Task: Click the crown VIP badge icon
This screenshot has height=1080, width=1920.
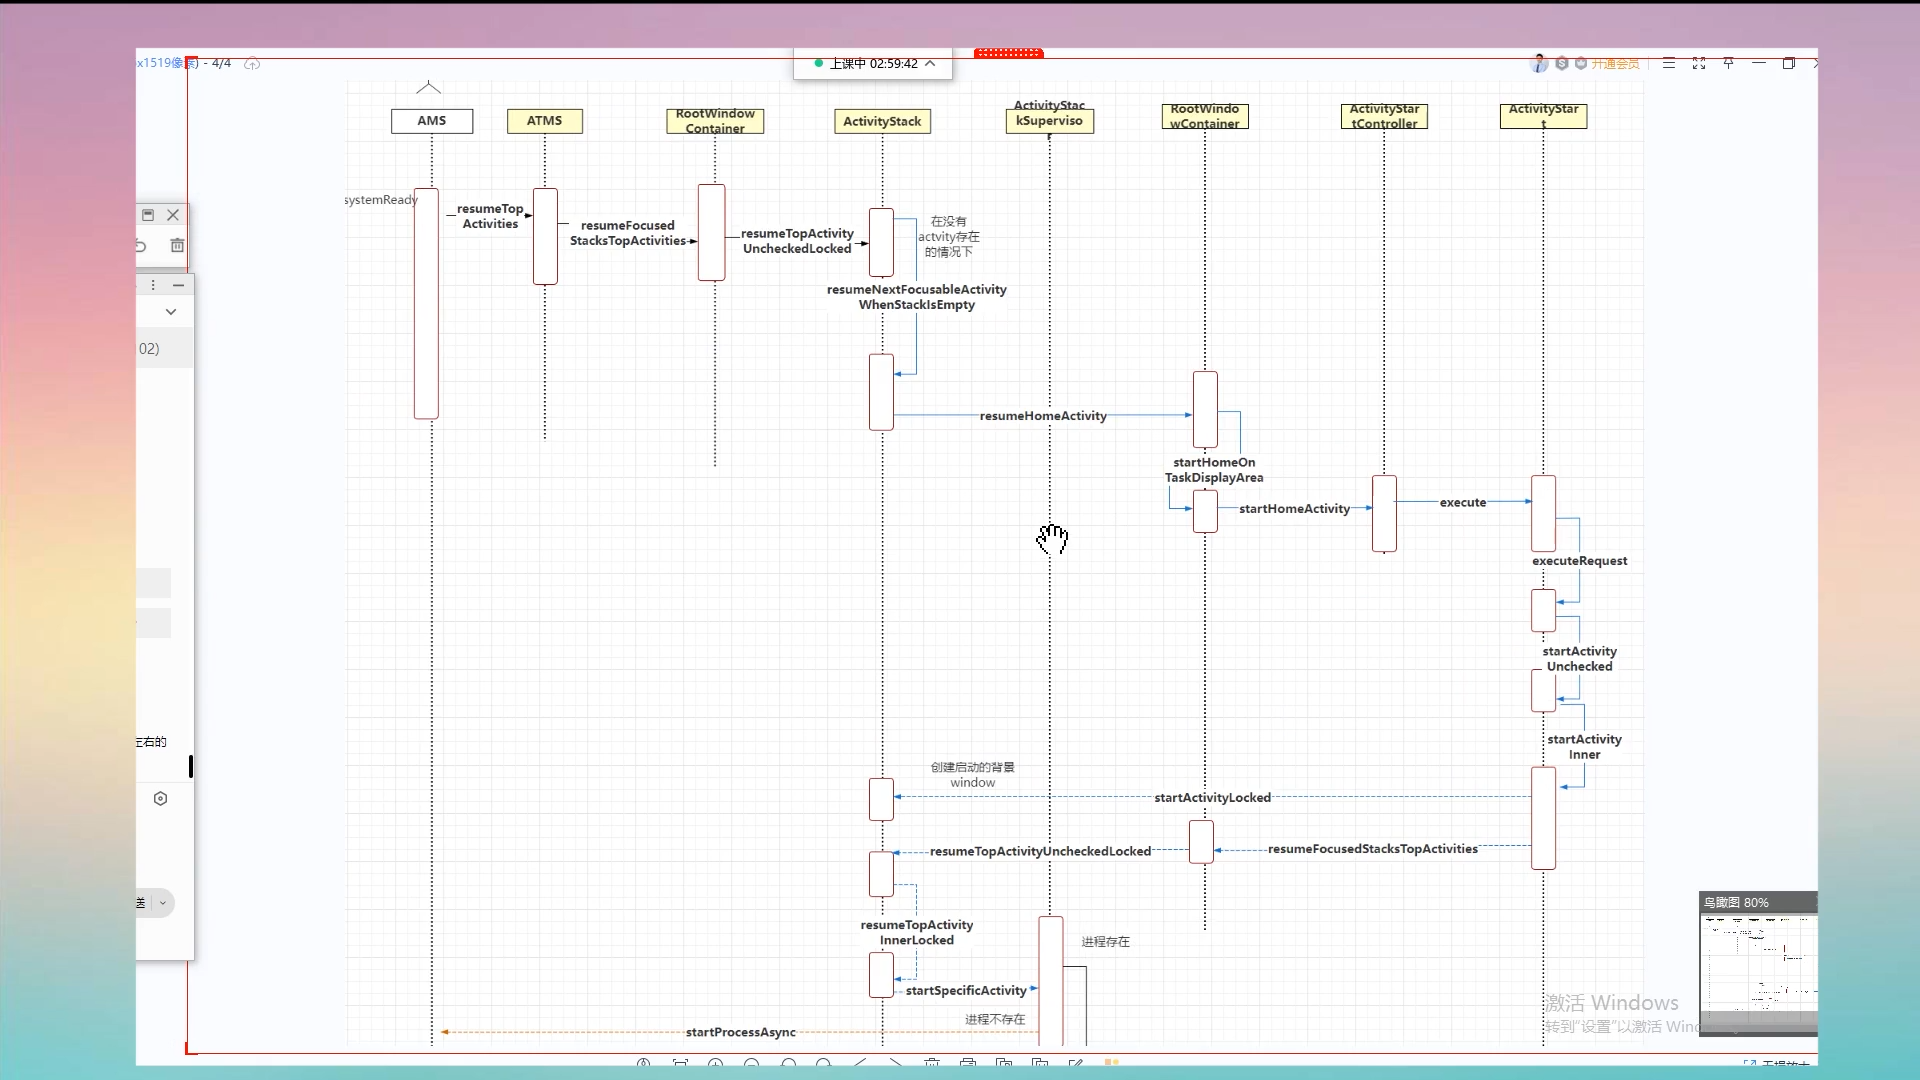Action: (x=1581, y=63)
